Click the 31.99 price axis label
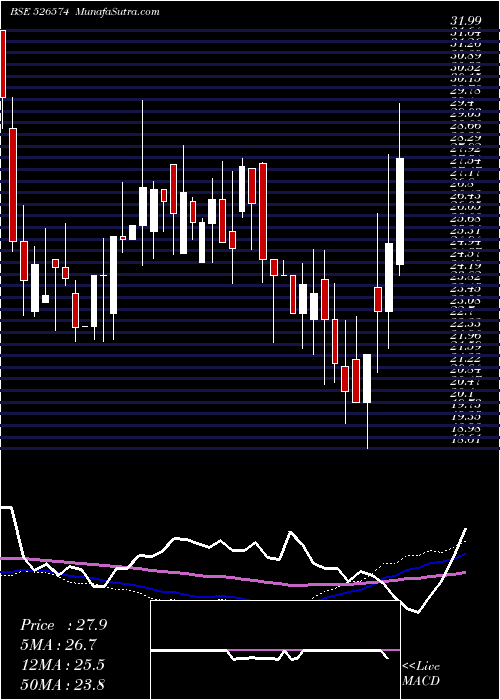 click(x=466, y=21)
